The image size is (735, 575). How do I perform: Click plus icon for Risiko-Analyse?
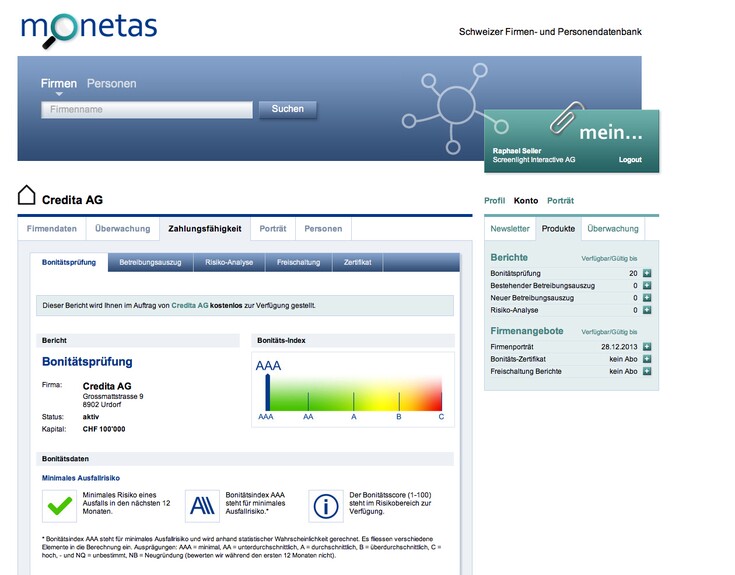point(647,310)
